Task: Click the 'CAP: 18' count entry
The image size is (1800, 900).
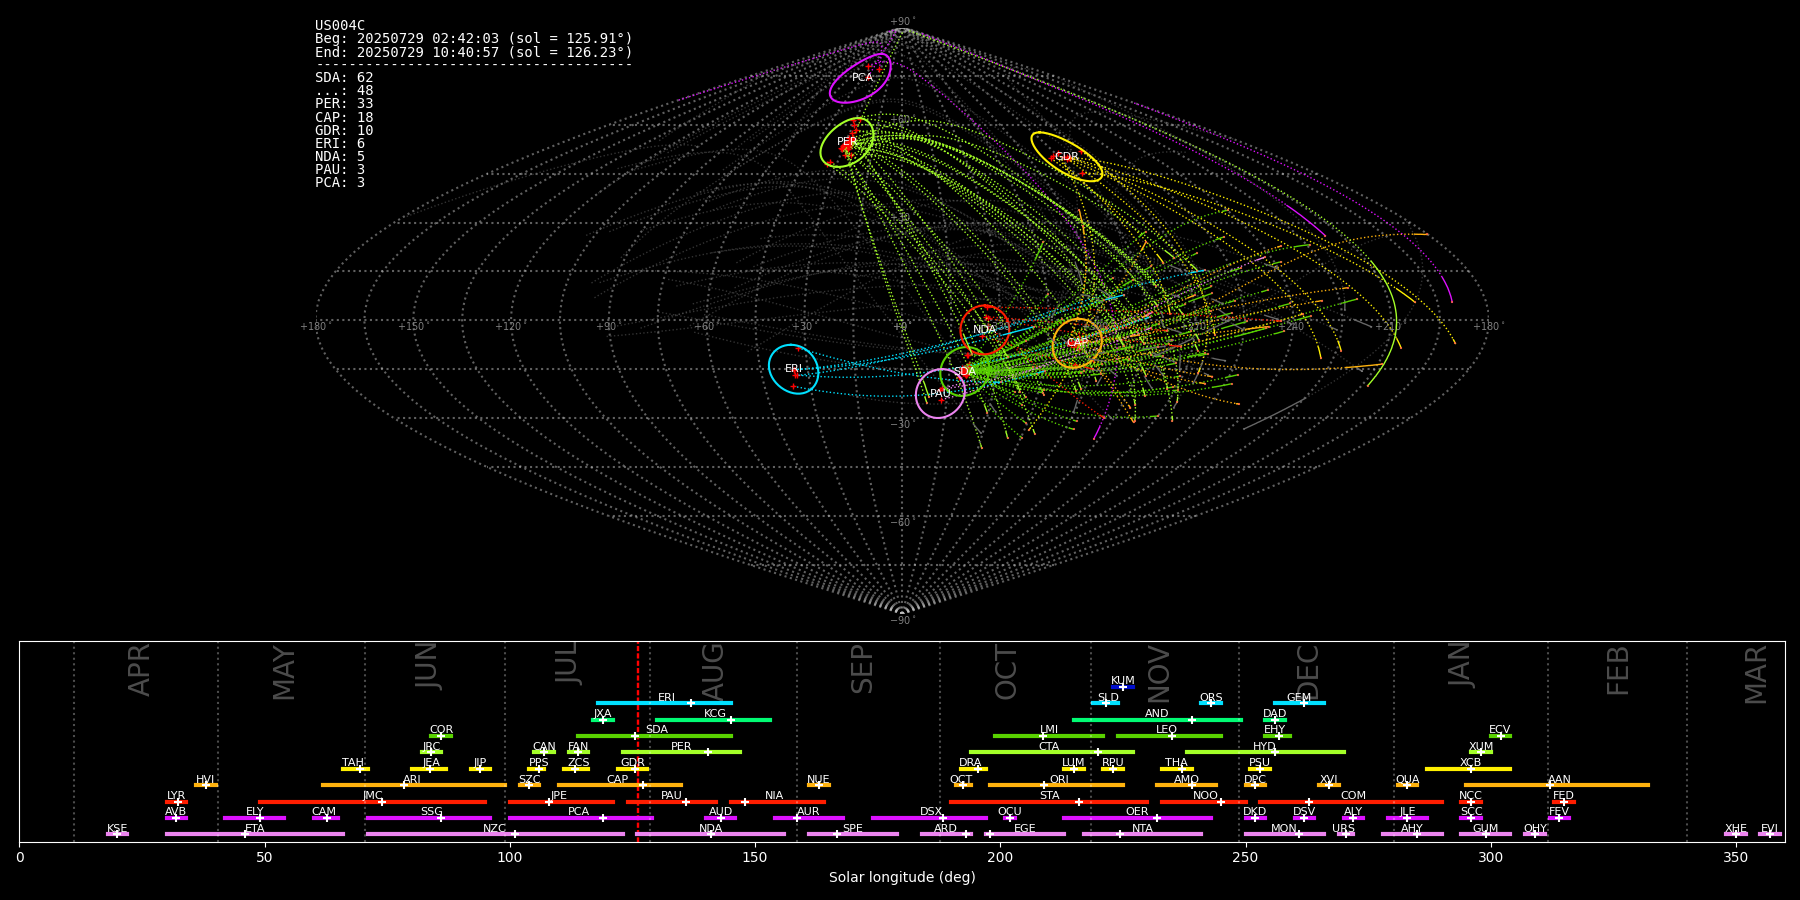Action: tap(344, 118)
